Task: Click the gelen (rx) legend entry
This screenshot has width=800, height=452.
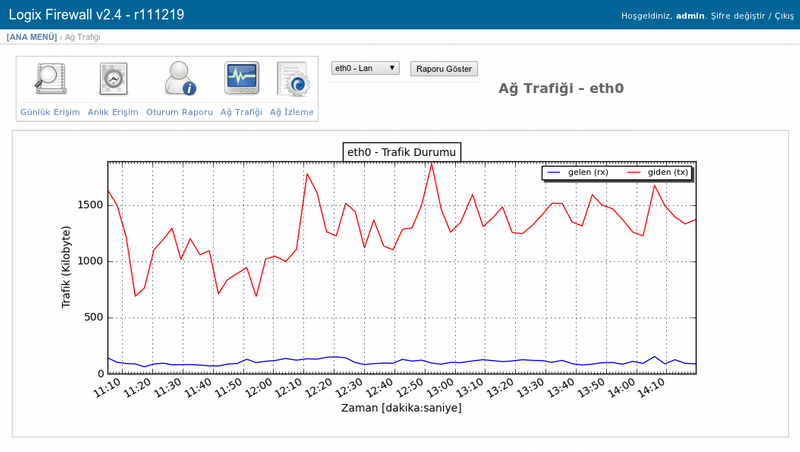Action: (x=578, y=172)
